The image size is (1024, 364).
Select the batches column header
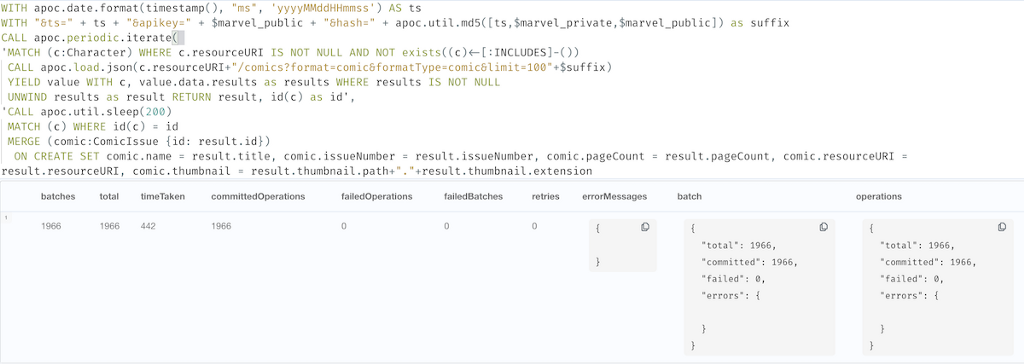(x=58, y=196)
